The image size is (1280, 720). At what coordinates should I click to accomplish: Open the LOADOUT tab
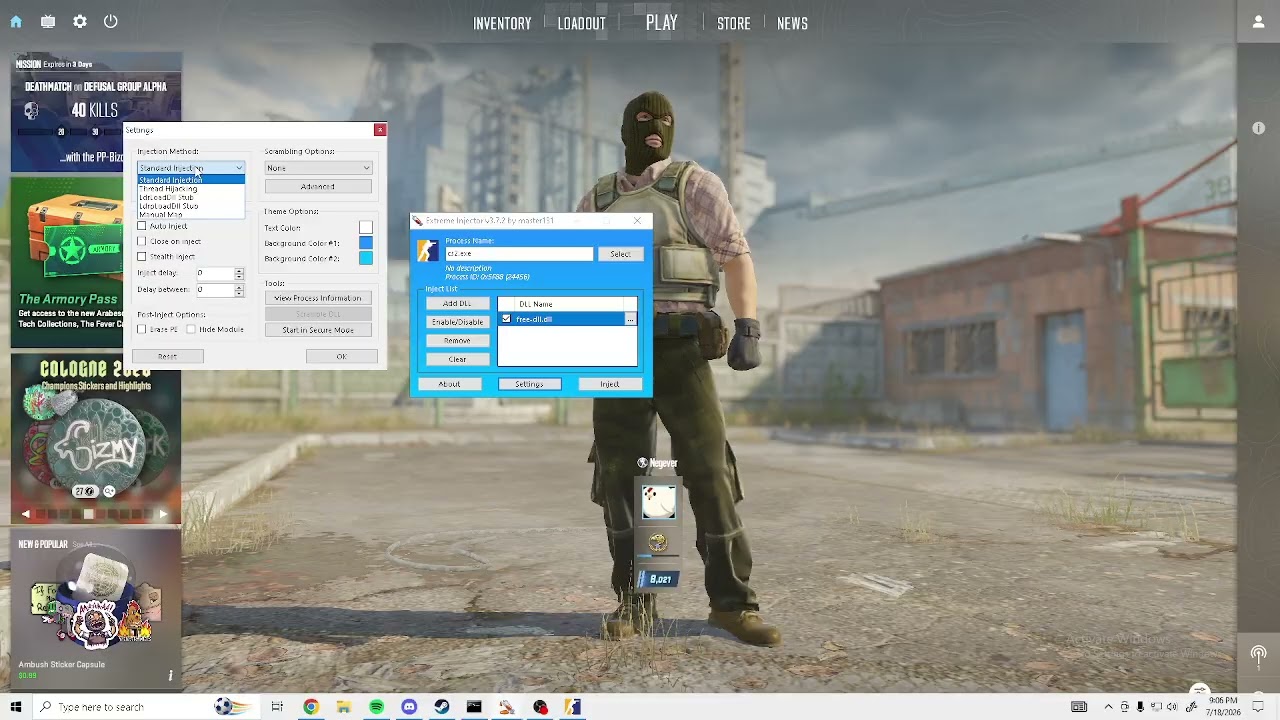coord(581,23)
